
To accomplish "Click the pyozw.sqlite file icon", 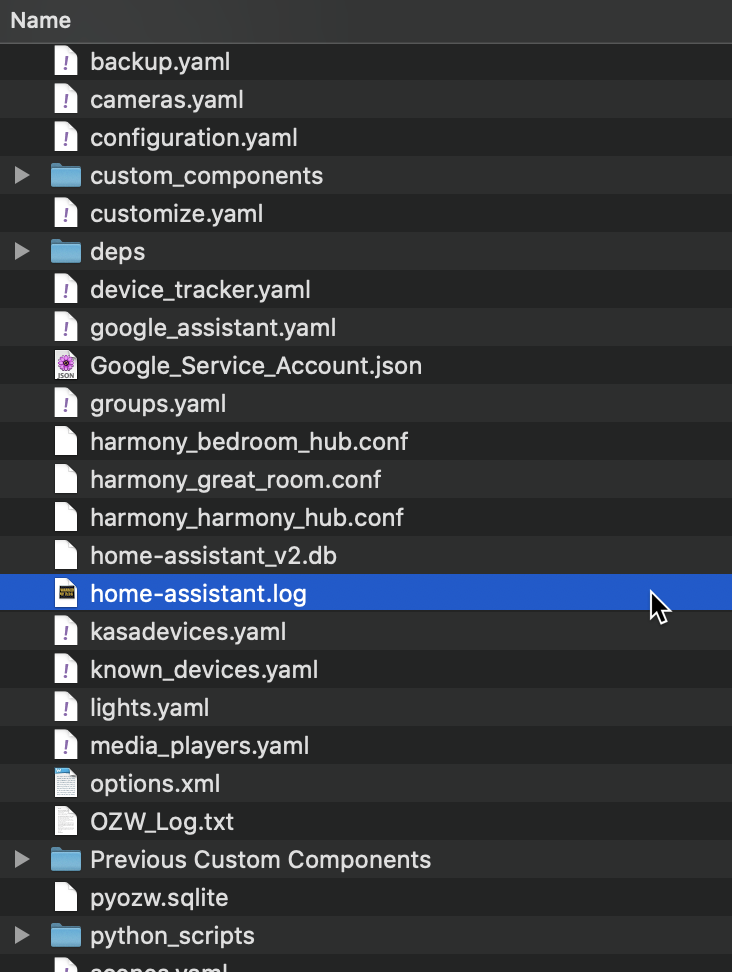I will coord(65,898).
